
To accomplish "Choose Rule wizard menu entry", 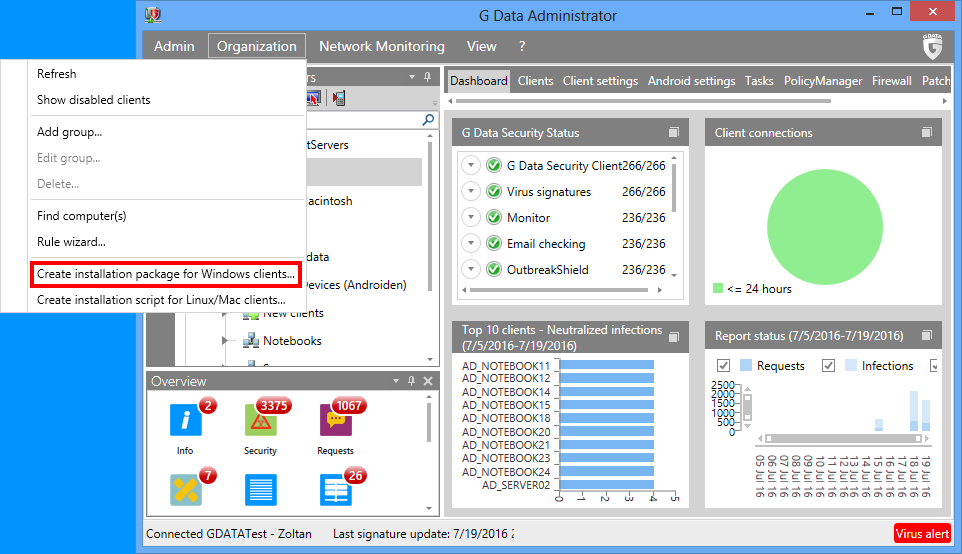I will point(71,242).
